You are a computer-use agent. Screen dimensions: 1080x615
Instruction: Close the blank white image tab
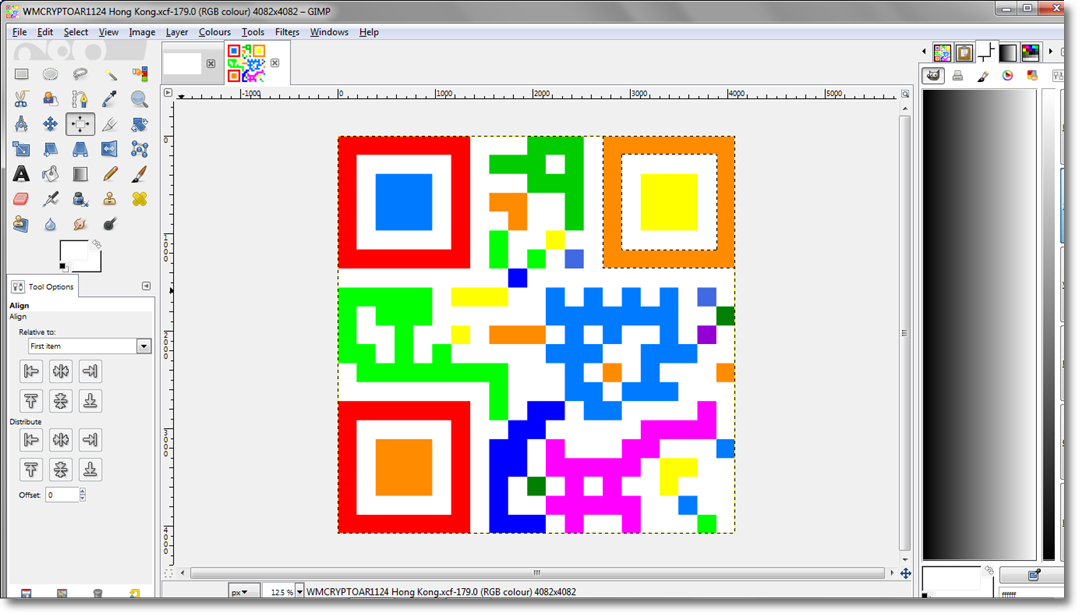click(x=211, y=63)
